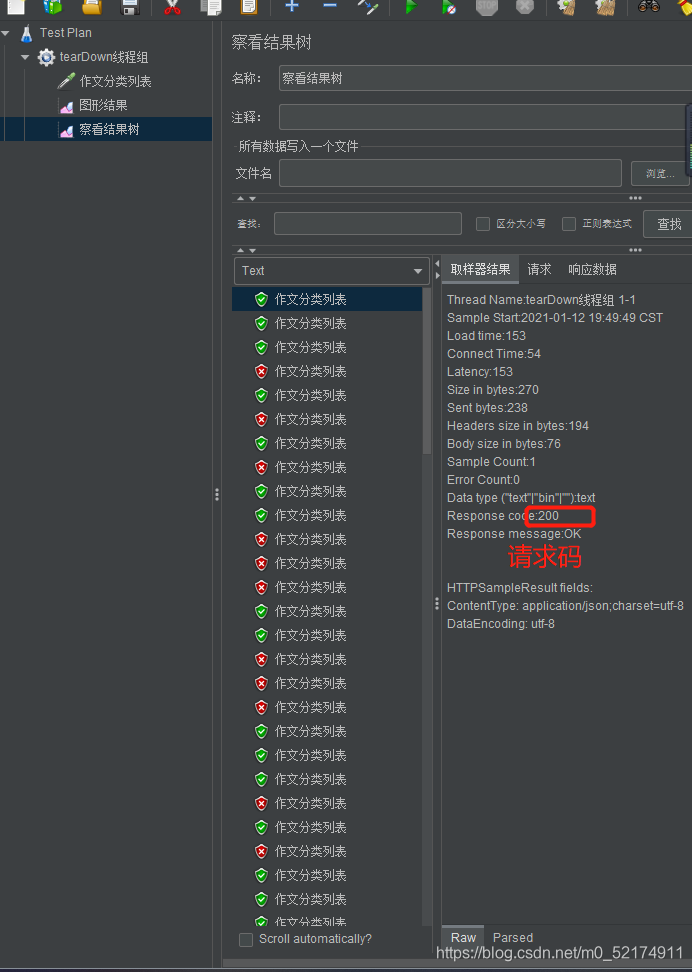Click the Shutdown grey X toolbar icon
The width and height of the screenshot is (692, 972).
525,6
